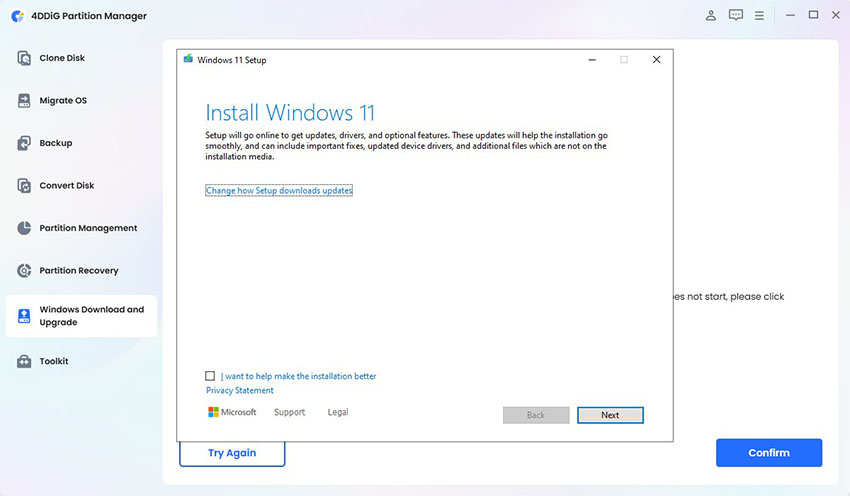Open the Privacy Statement link
The height and width of the screenshot is (496, 850).
pyautogui.click(x=240, y=390)
